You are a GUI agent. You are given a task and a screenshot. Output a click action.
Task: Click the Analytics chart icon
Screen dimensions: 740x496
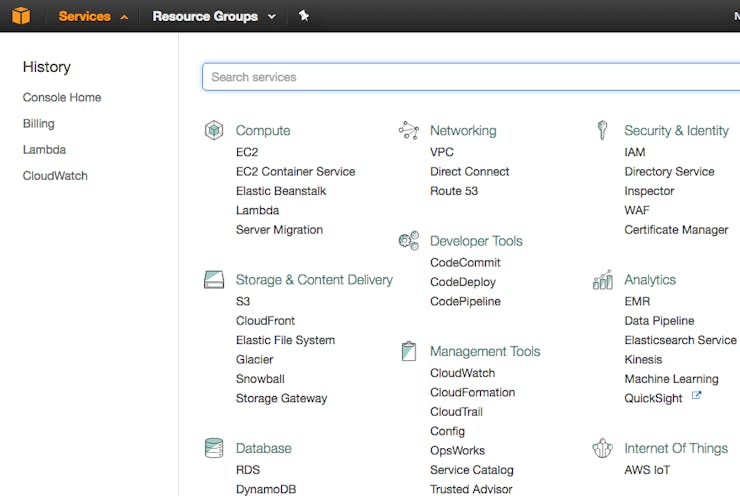click(x=602, y=279)
